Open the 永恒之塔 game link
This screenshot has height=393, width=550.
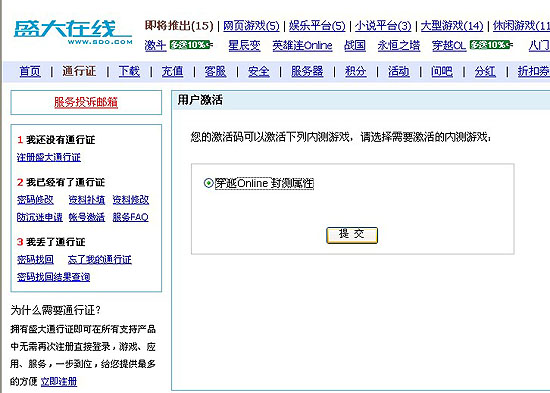pos(398,45)
